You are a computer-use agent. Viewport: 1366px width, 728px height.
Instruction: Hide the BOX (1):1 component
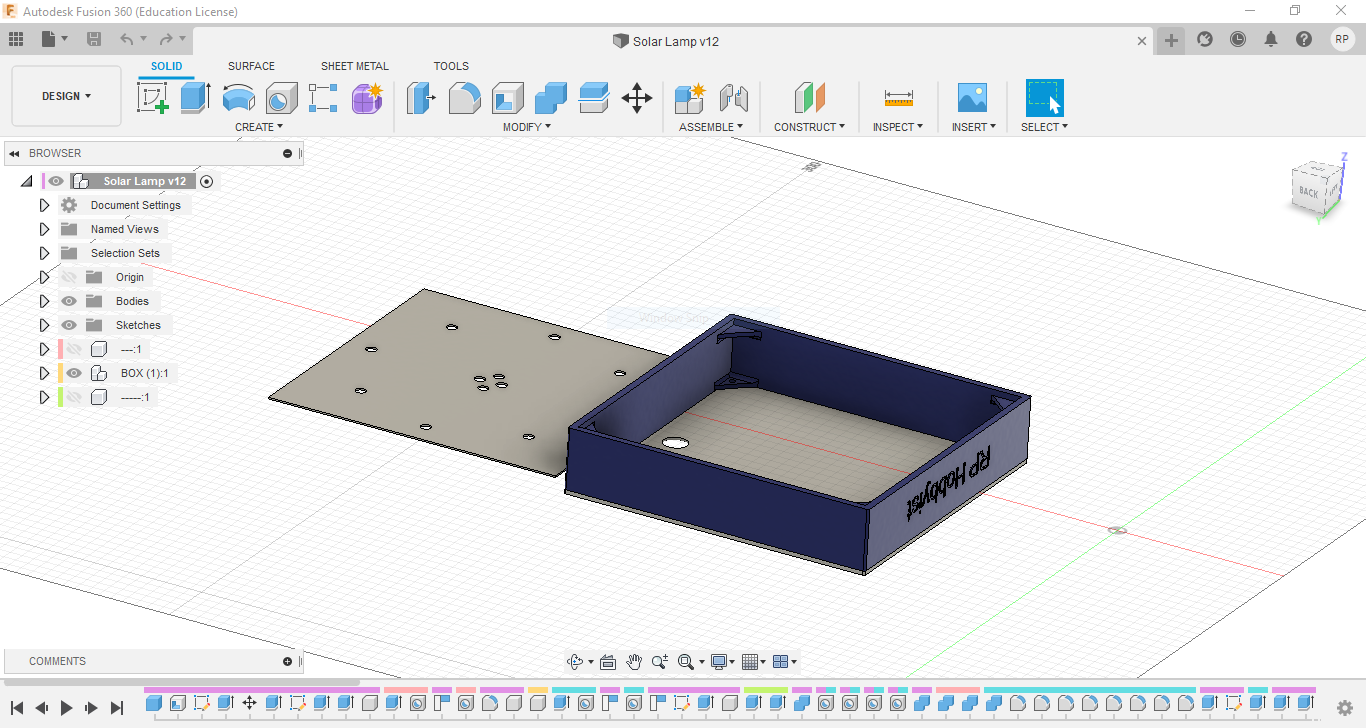point(74,373)
